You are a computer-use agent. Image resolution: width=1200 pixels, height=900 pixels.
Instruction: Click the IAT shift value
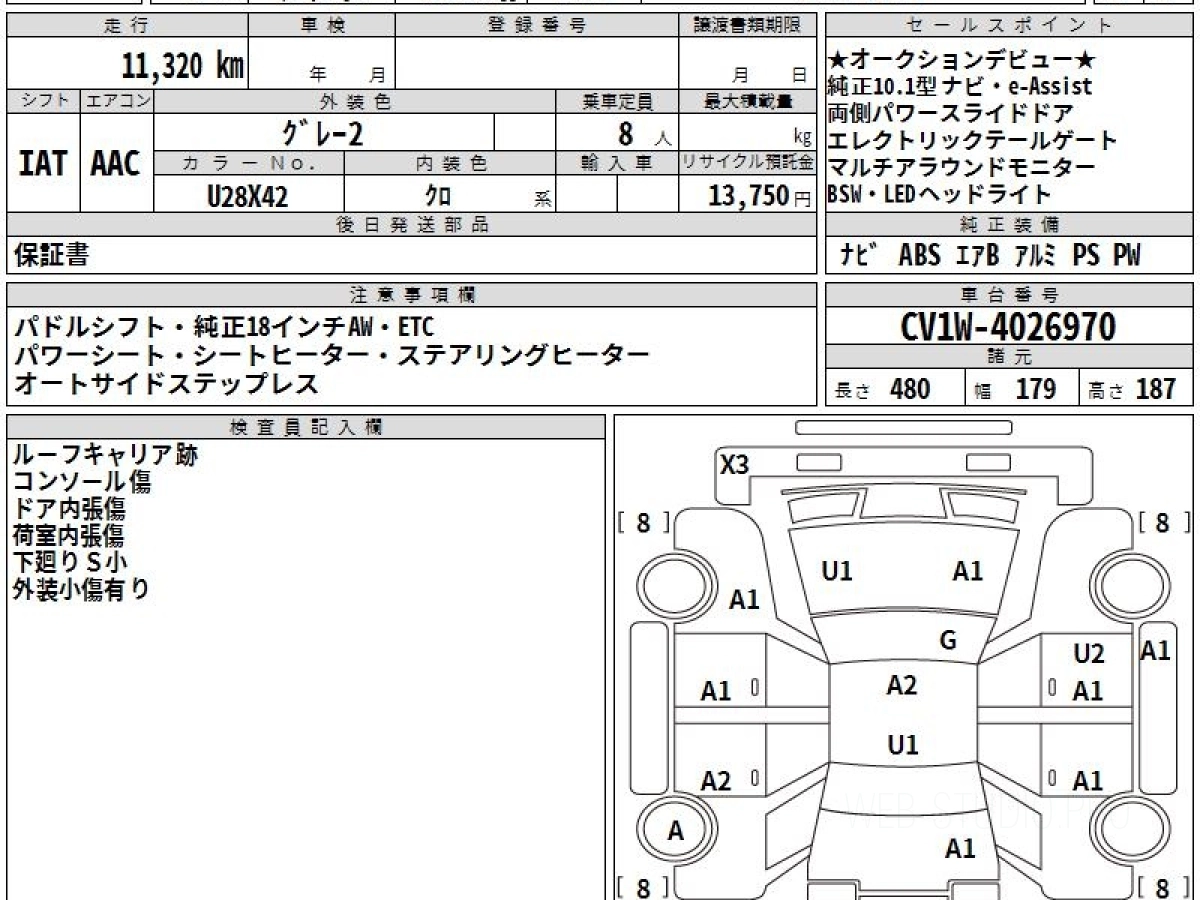point(43,164)
